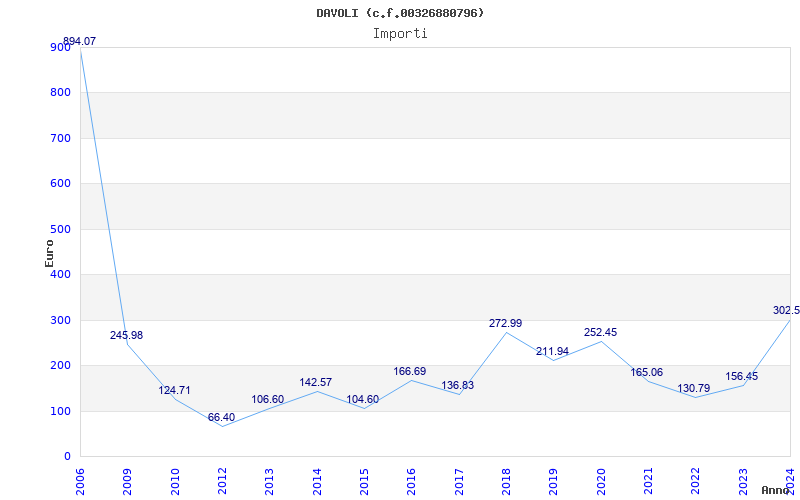Click the y-axis tick label 600
The image size is (800, 500).
[60, 184]
